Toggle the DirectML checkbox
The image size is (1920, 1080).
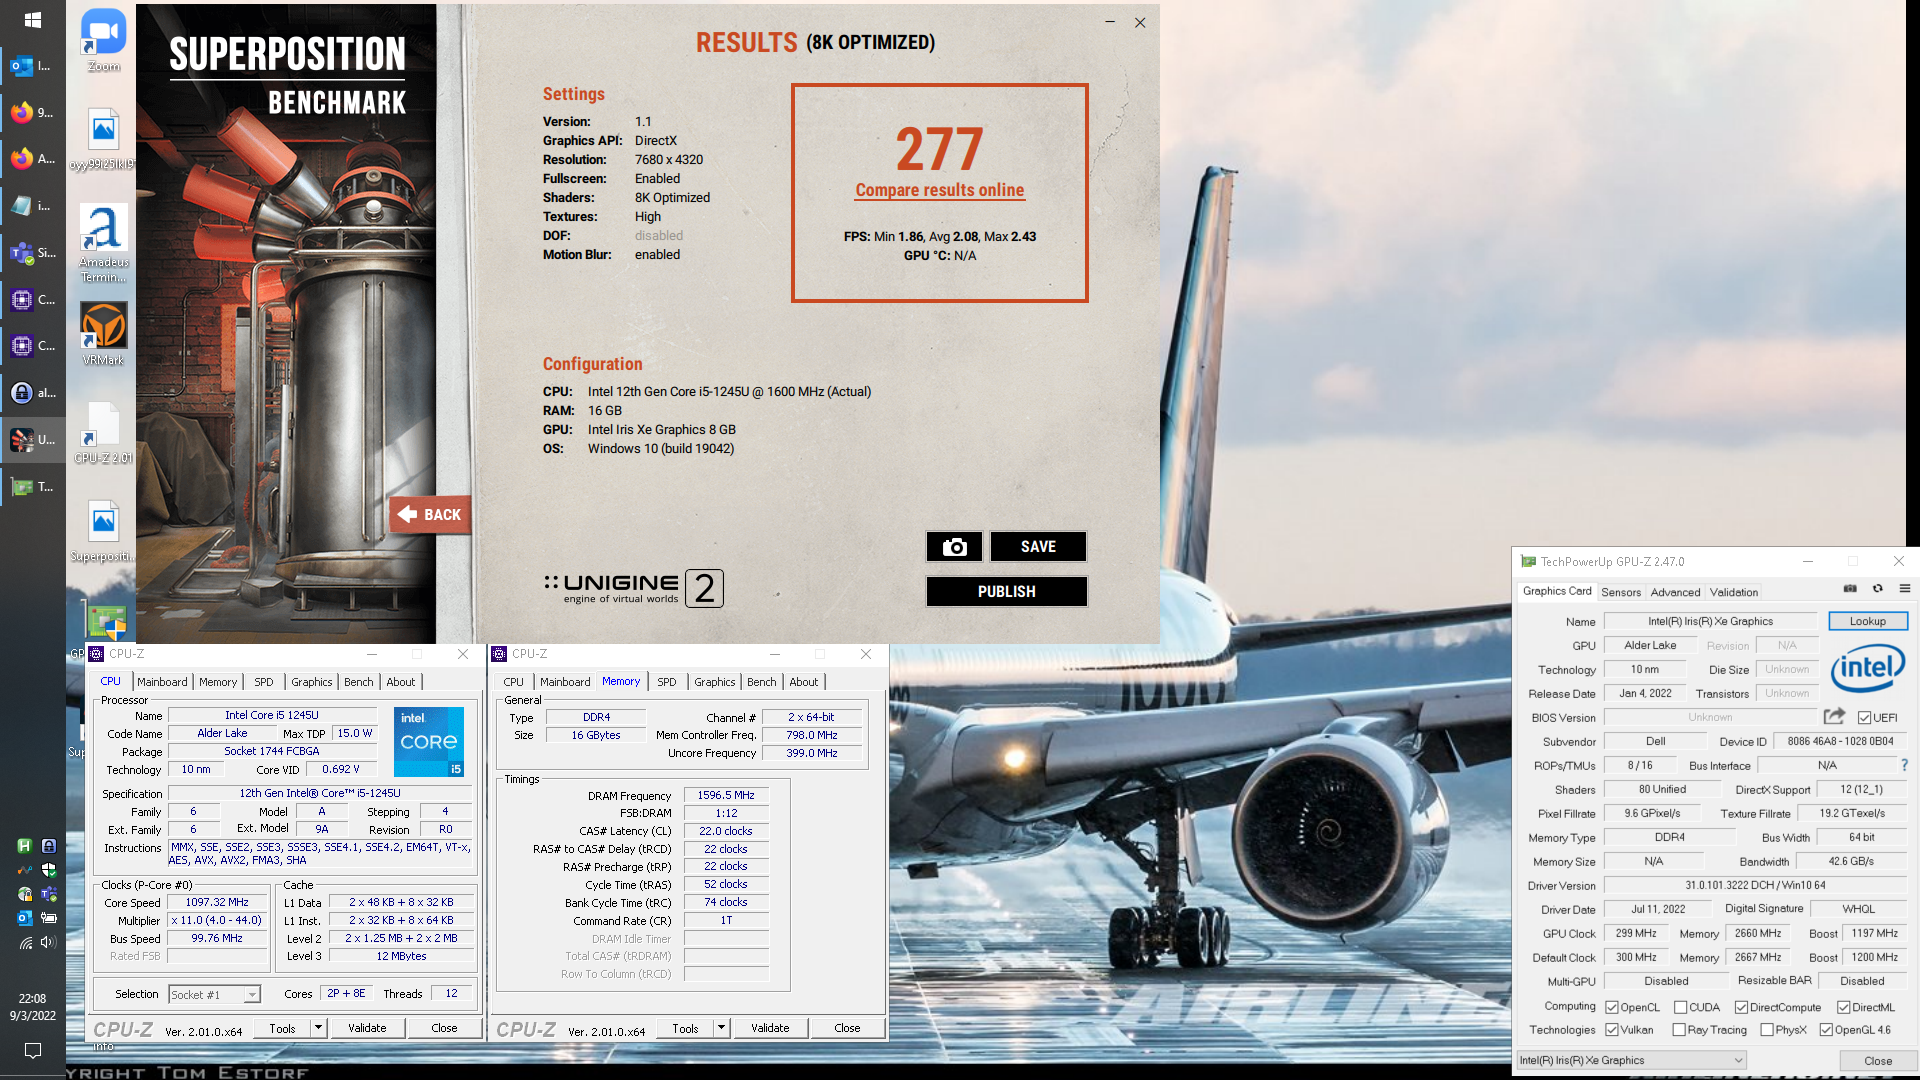[1844, 1007]
